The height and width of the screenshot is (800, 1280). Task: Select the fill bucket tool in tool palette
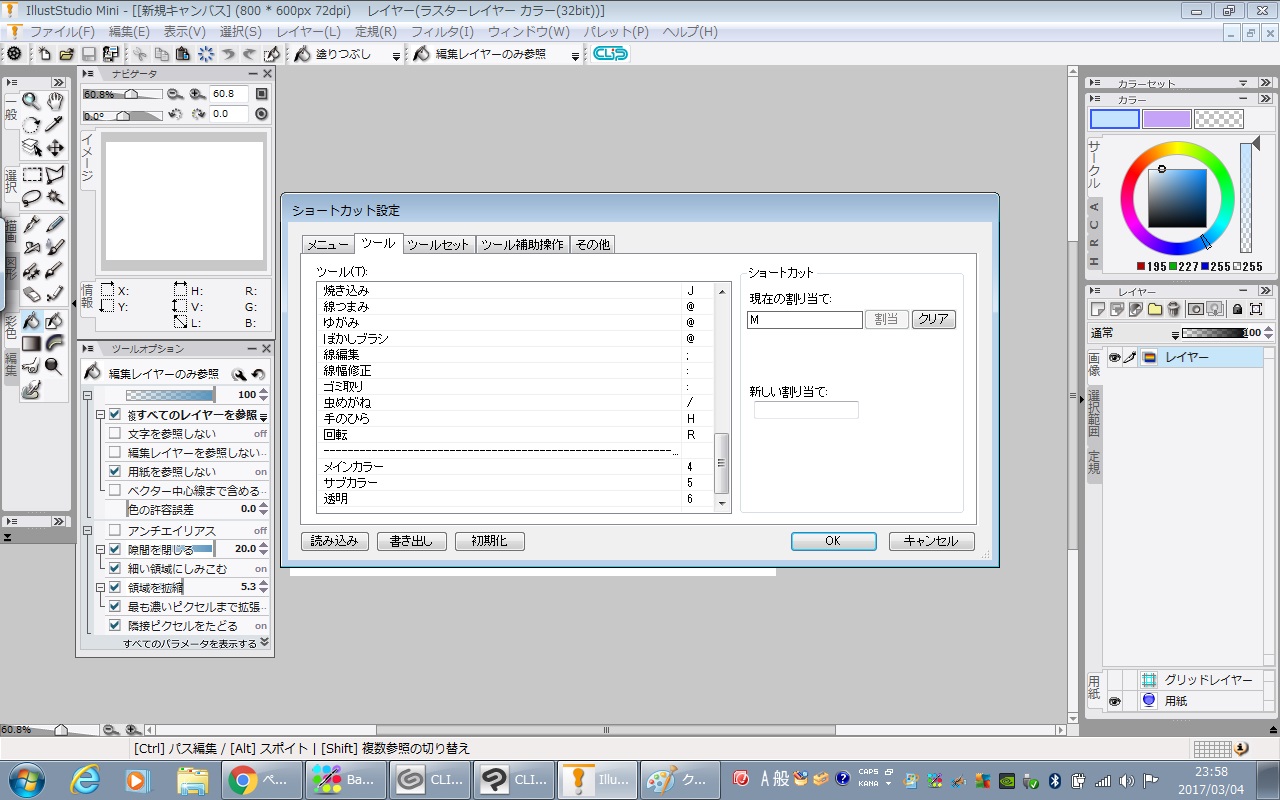tap(31, 321)
